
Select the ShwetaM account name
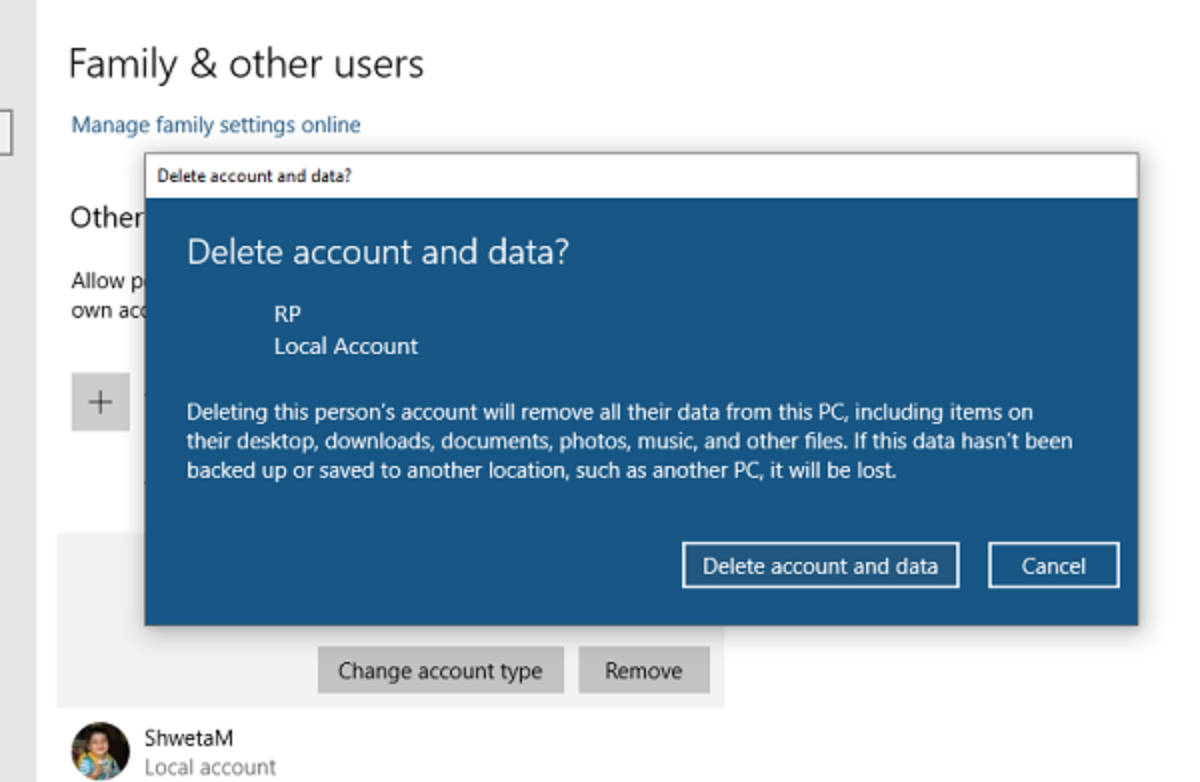[x=189, y=738]
